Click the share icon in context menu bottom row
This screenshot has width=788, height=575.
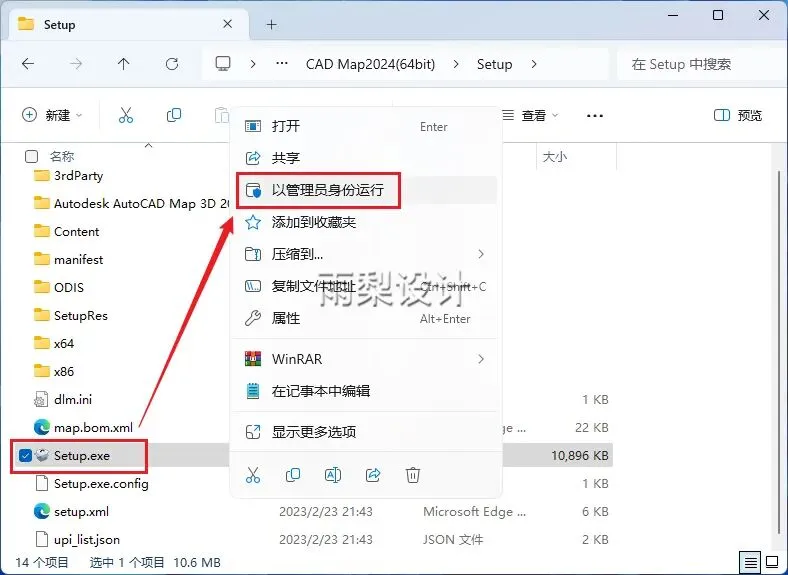click(x=373, y=474)
